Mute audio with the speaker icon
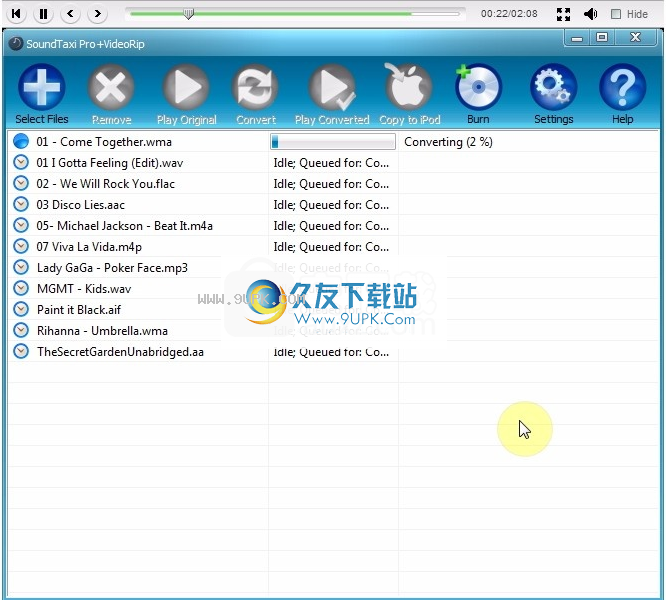The image size is (668, 604). pyautogui.click(x=590, y=14)
